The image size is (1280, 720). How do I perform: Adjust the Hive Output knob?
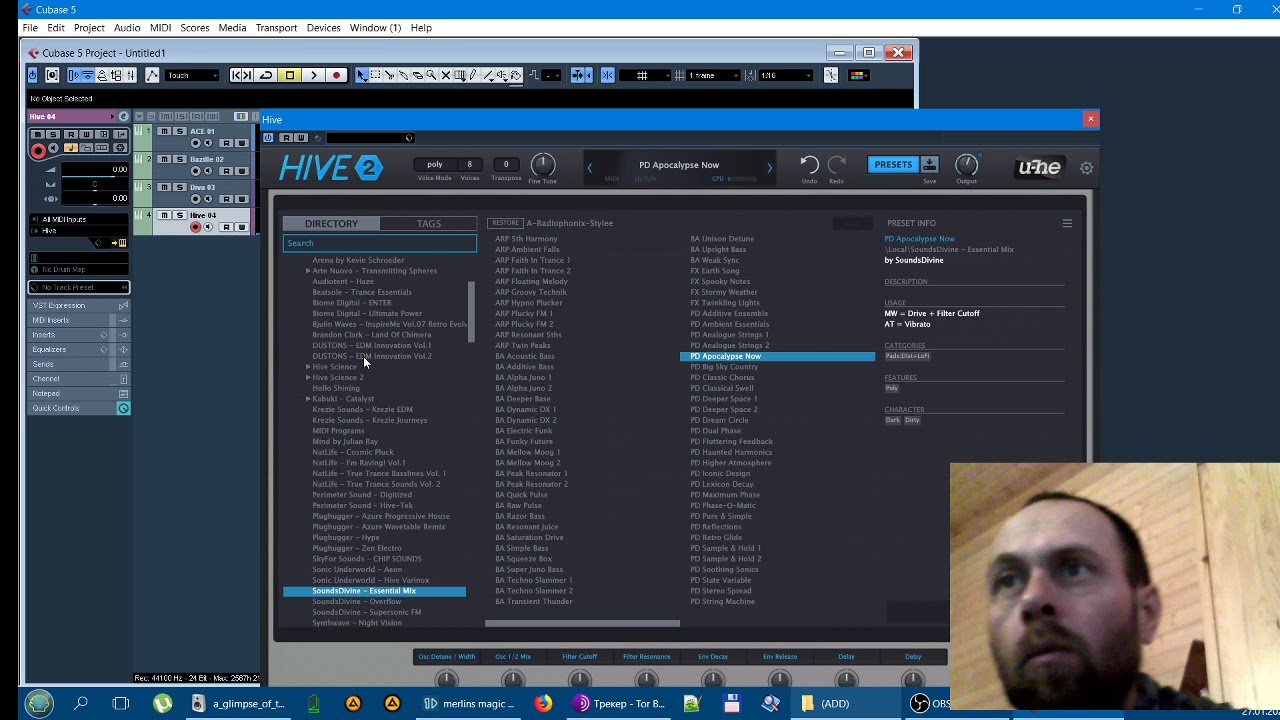pyautogui.click(x=966, y=164)
